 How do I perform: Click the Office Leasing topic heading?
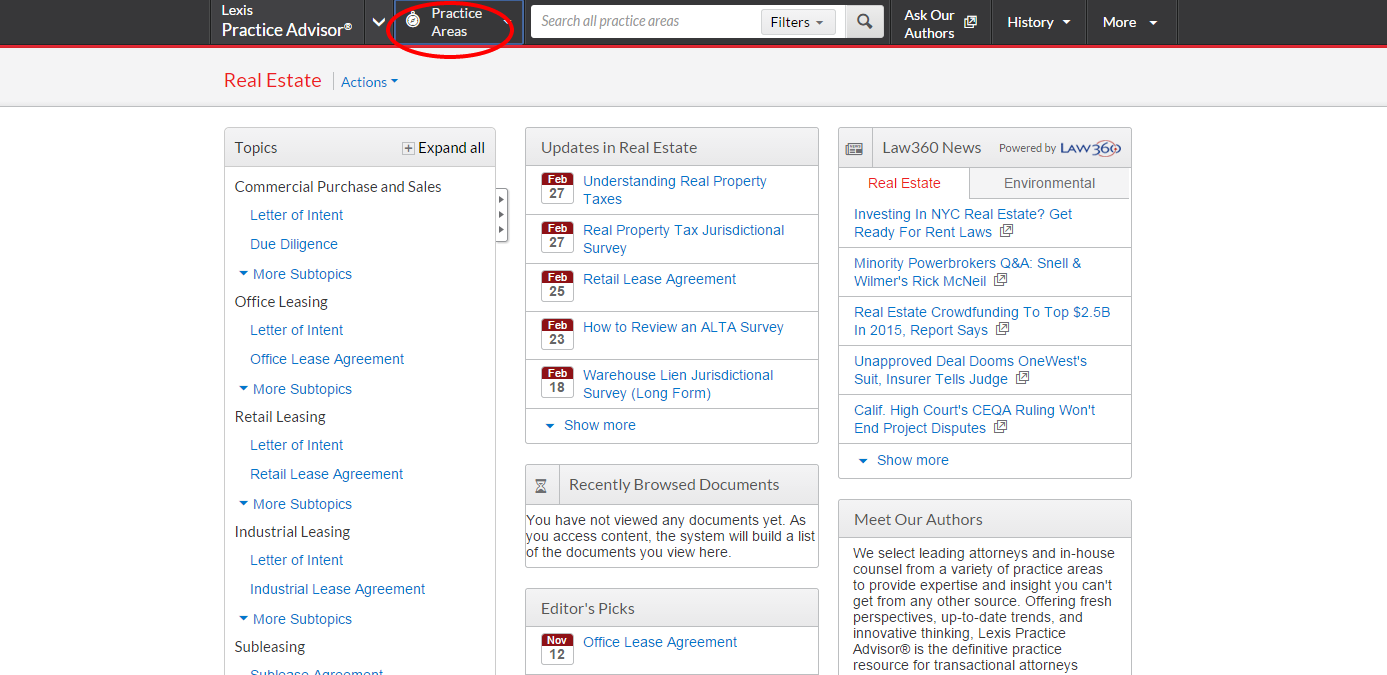tap(281, 302)
